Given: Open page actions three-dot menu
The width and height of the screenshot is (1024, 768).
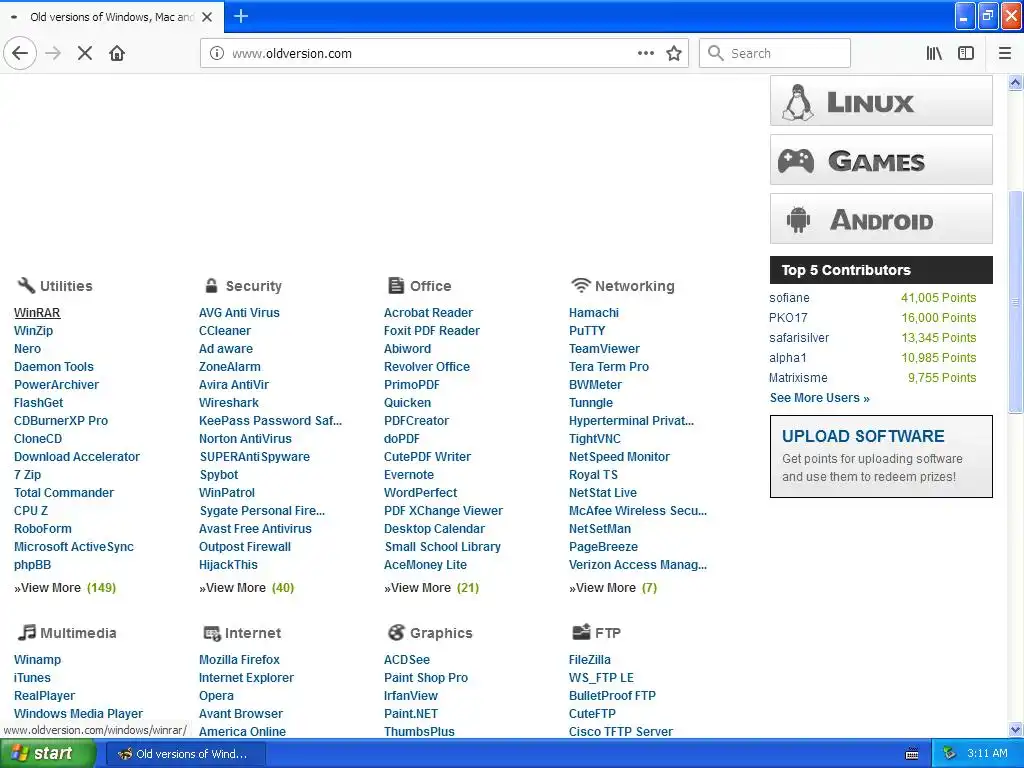Looking at the screenshot, I should (646, 53).
